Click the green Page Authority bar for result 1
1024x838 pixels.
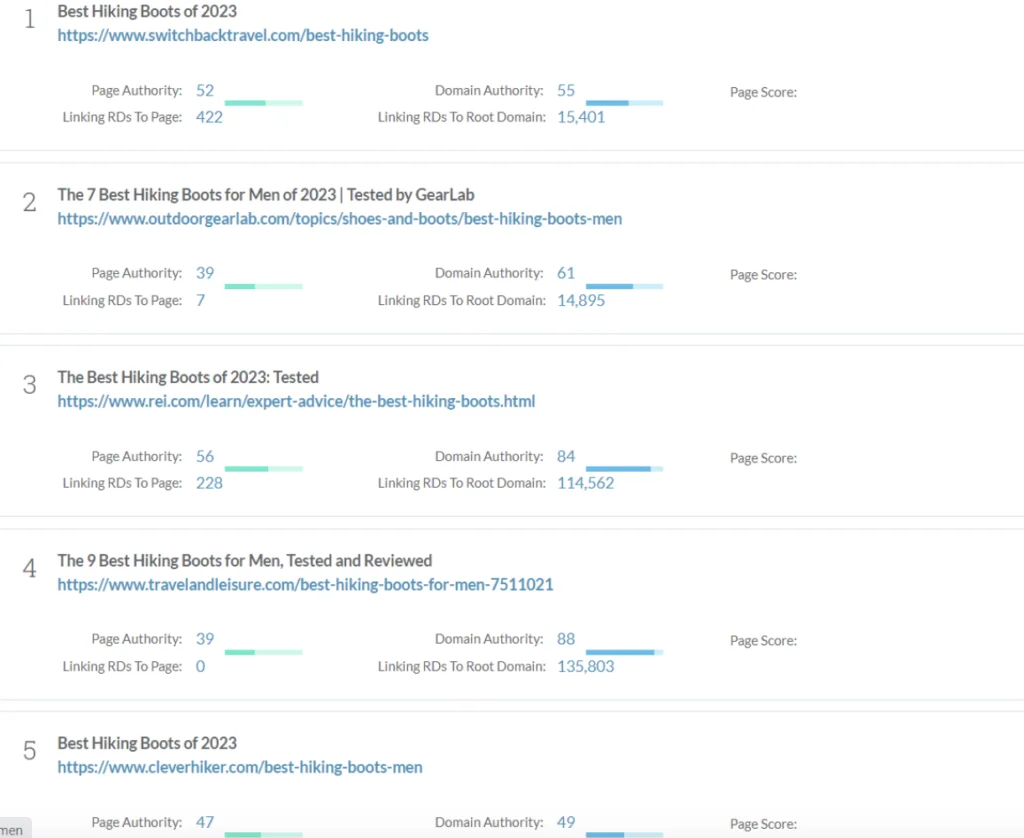click(263, 103)
